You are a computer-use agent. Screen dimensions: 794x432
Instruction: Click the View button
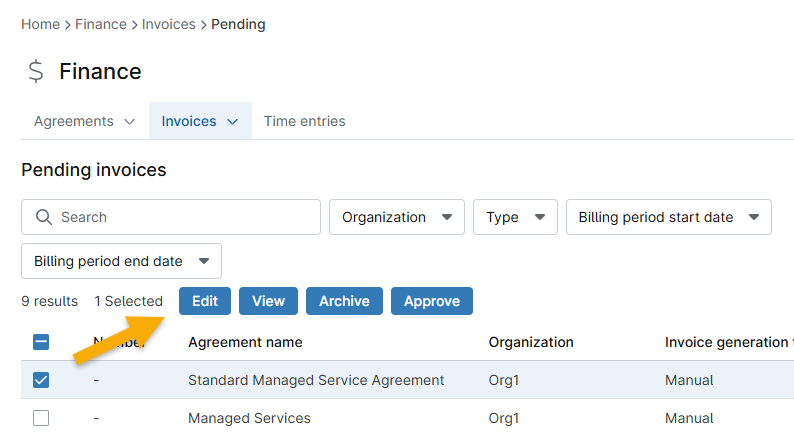pyautogui.click(x=268, y=301)
